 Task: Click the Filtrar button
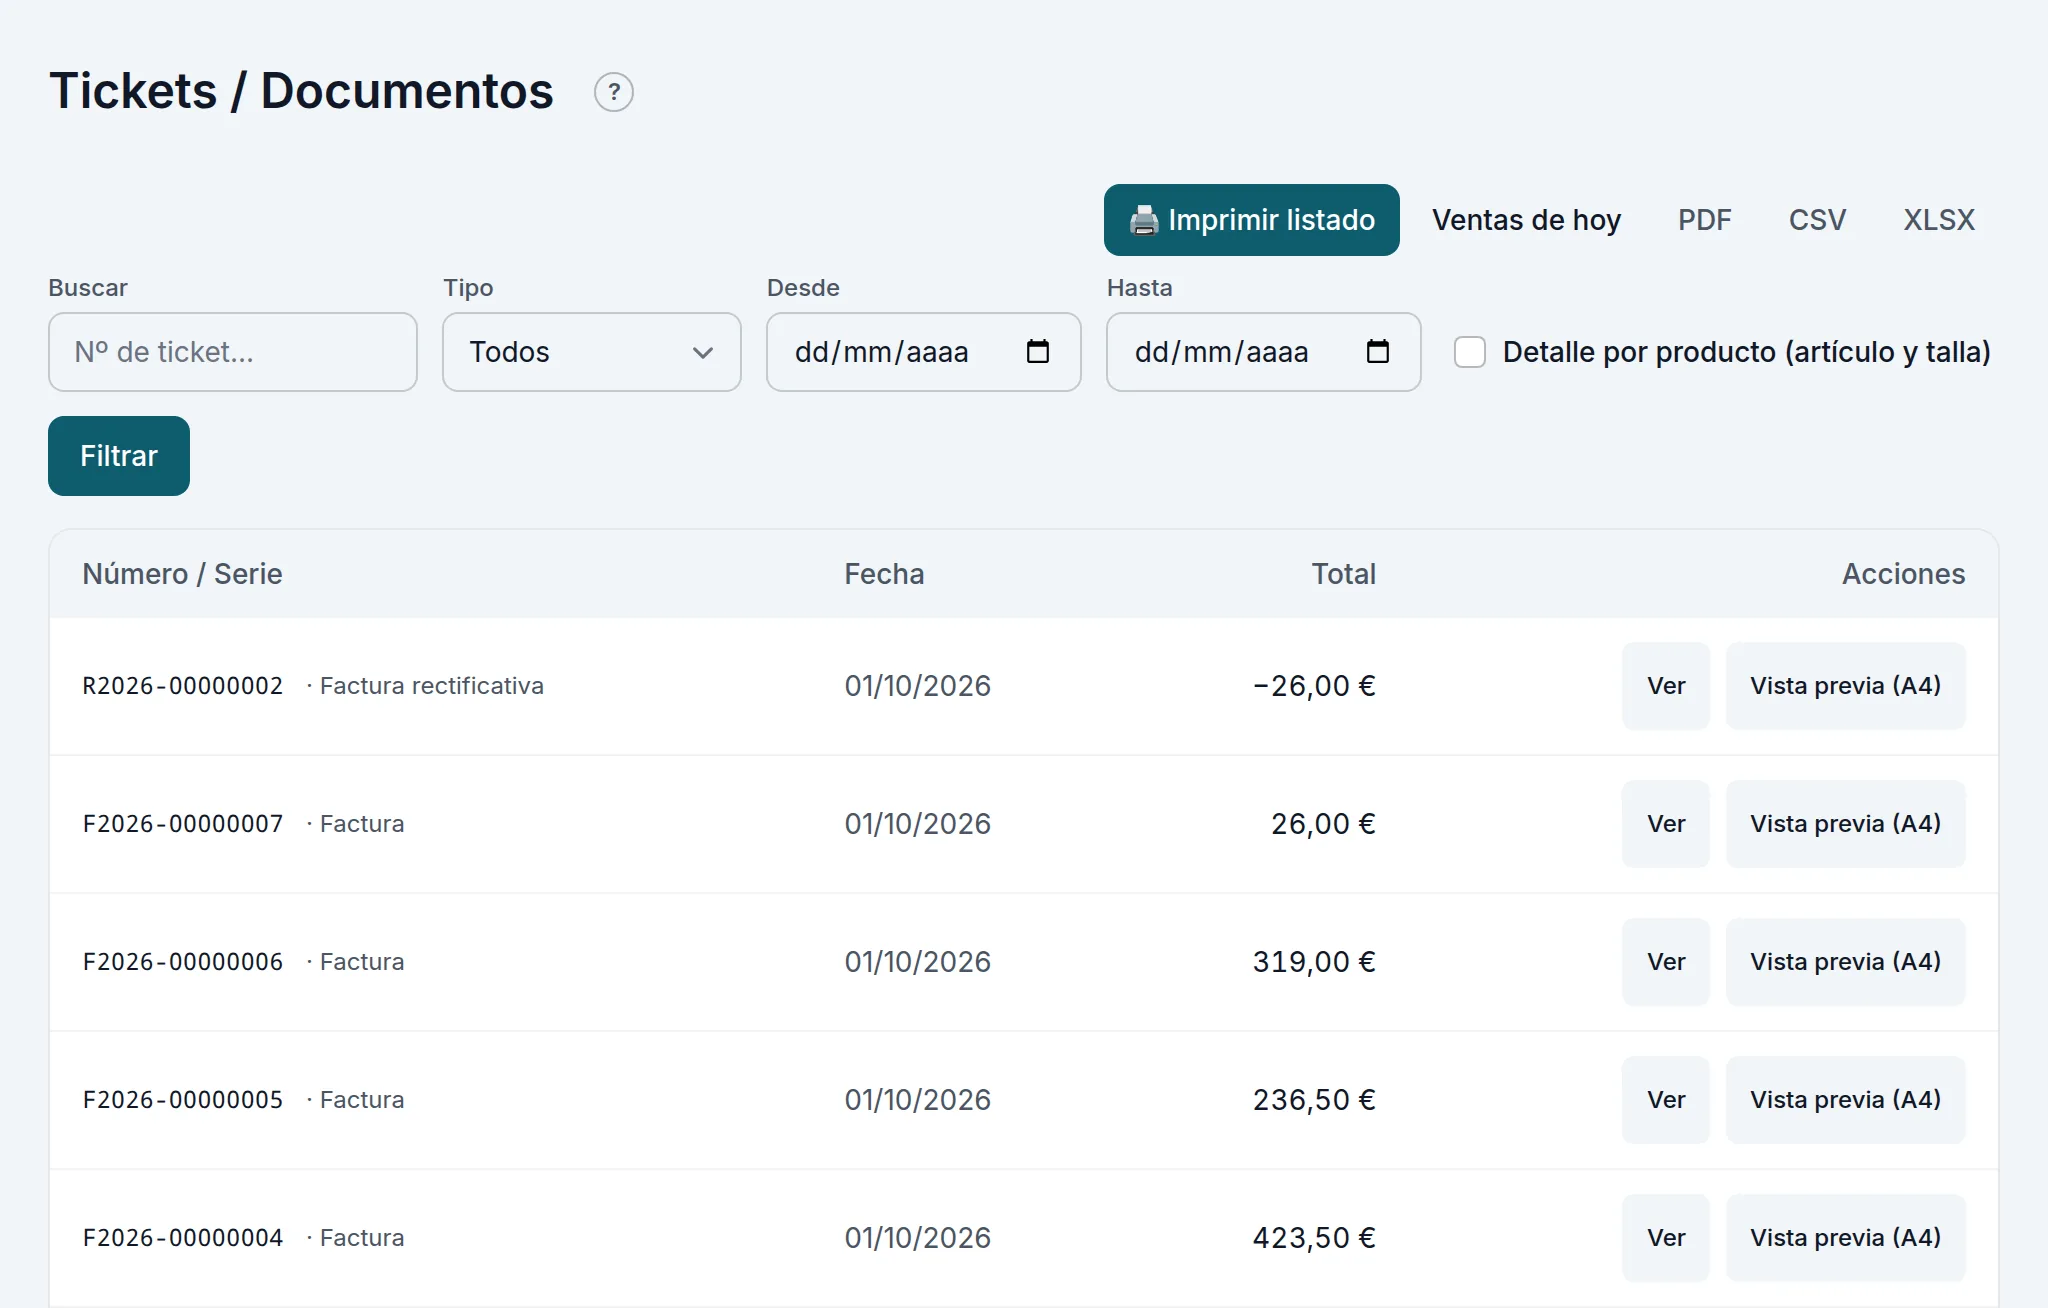point(119,456)
